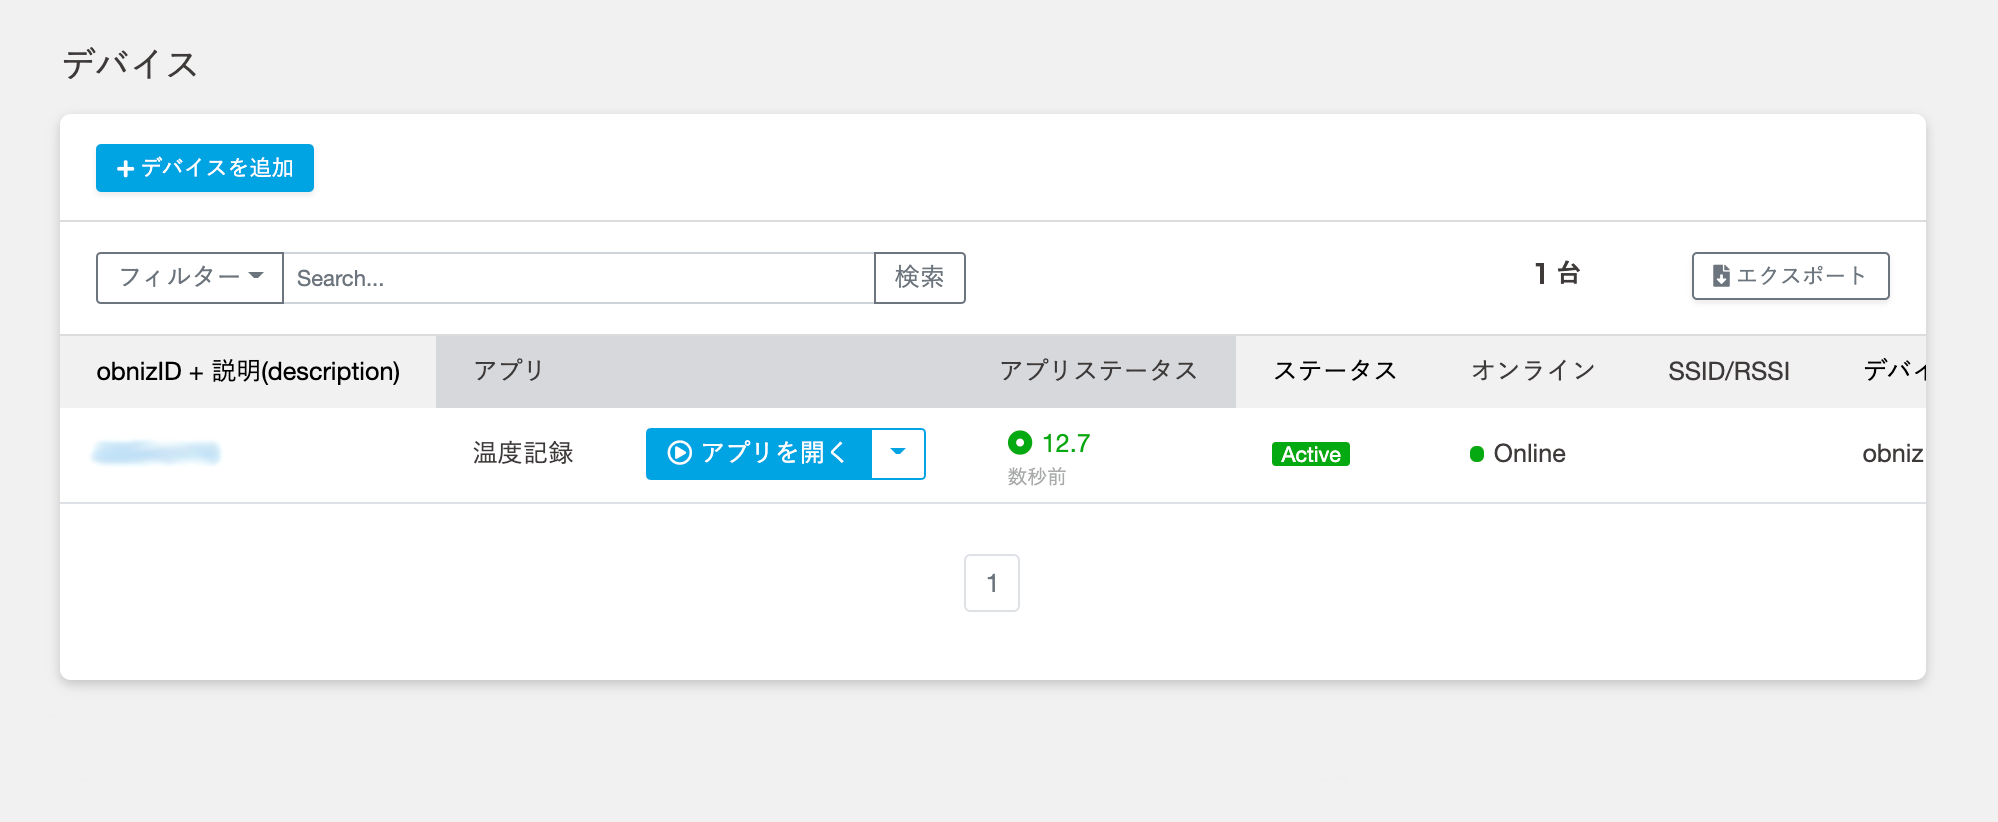The image size is (1998, 822).
Task: Select the オンライン column header
Action: point(1532,371)
